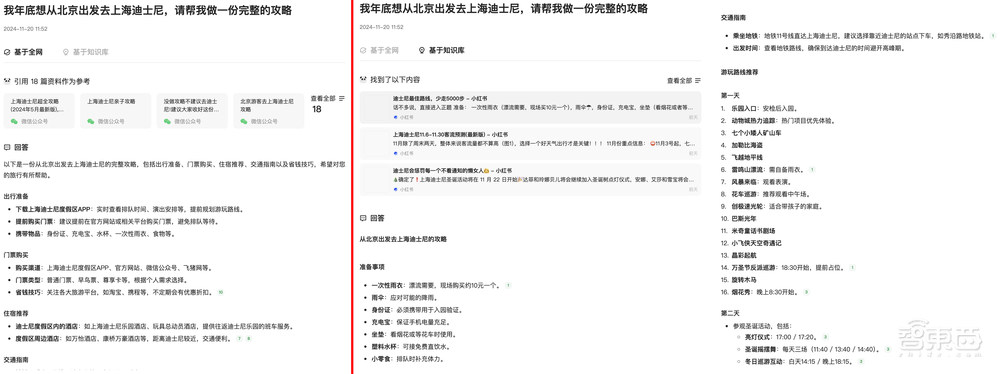Open result 上海迪士尼11.6-11.30客流预测
This screenshot has width=1000, height=374.
[x=530, y=144]
